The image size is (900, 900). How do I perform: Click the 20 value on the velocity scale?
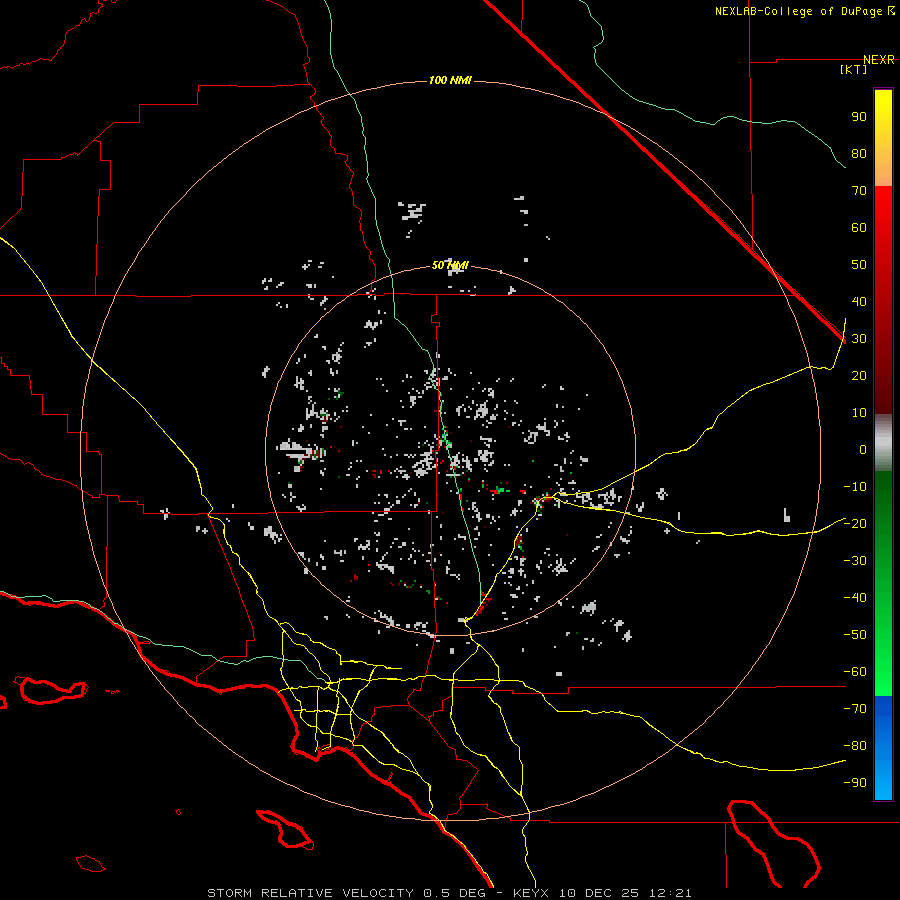859,375
